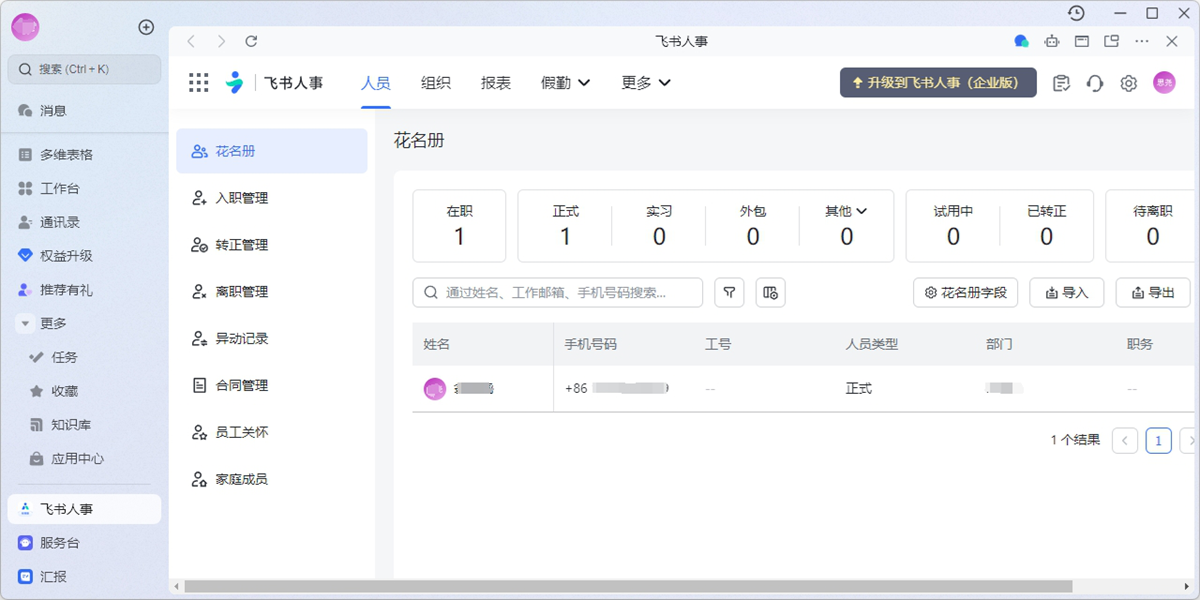Open the 其他 employee type dropdown
This screenshot has width=1200, height=600.
coord(846,212)
